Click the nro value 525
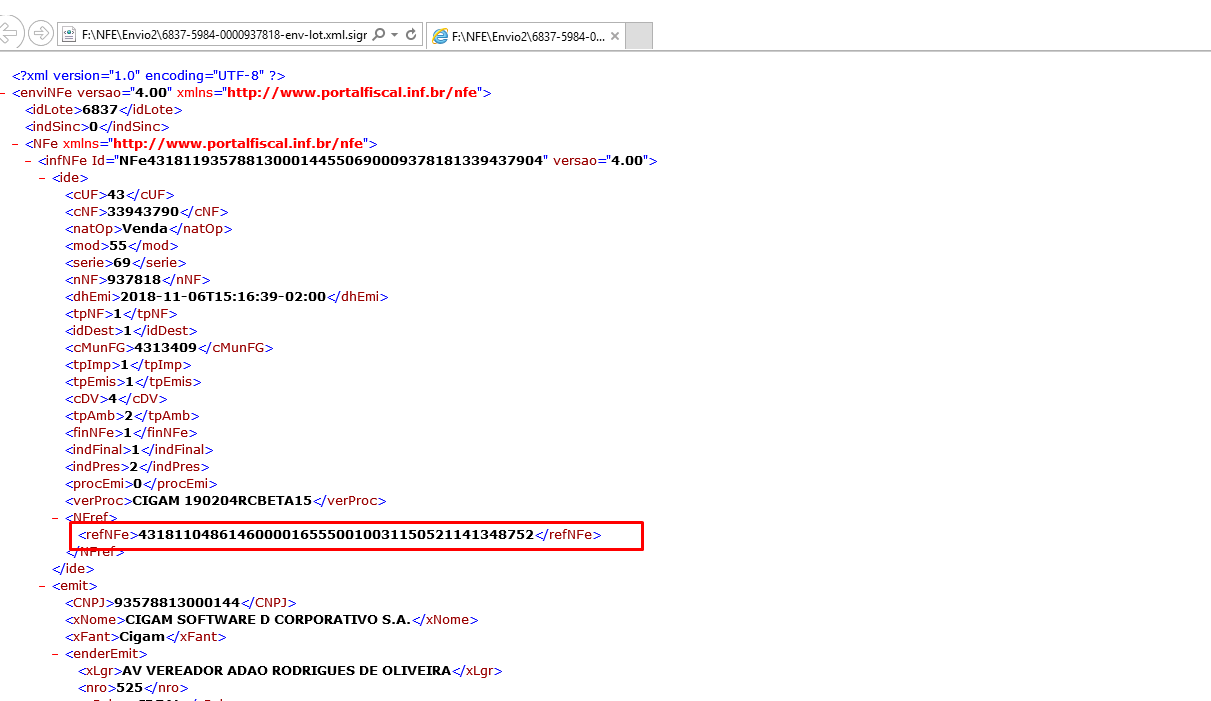The image size is (1211, 701). 130,688
